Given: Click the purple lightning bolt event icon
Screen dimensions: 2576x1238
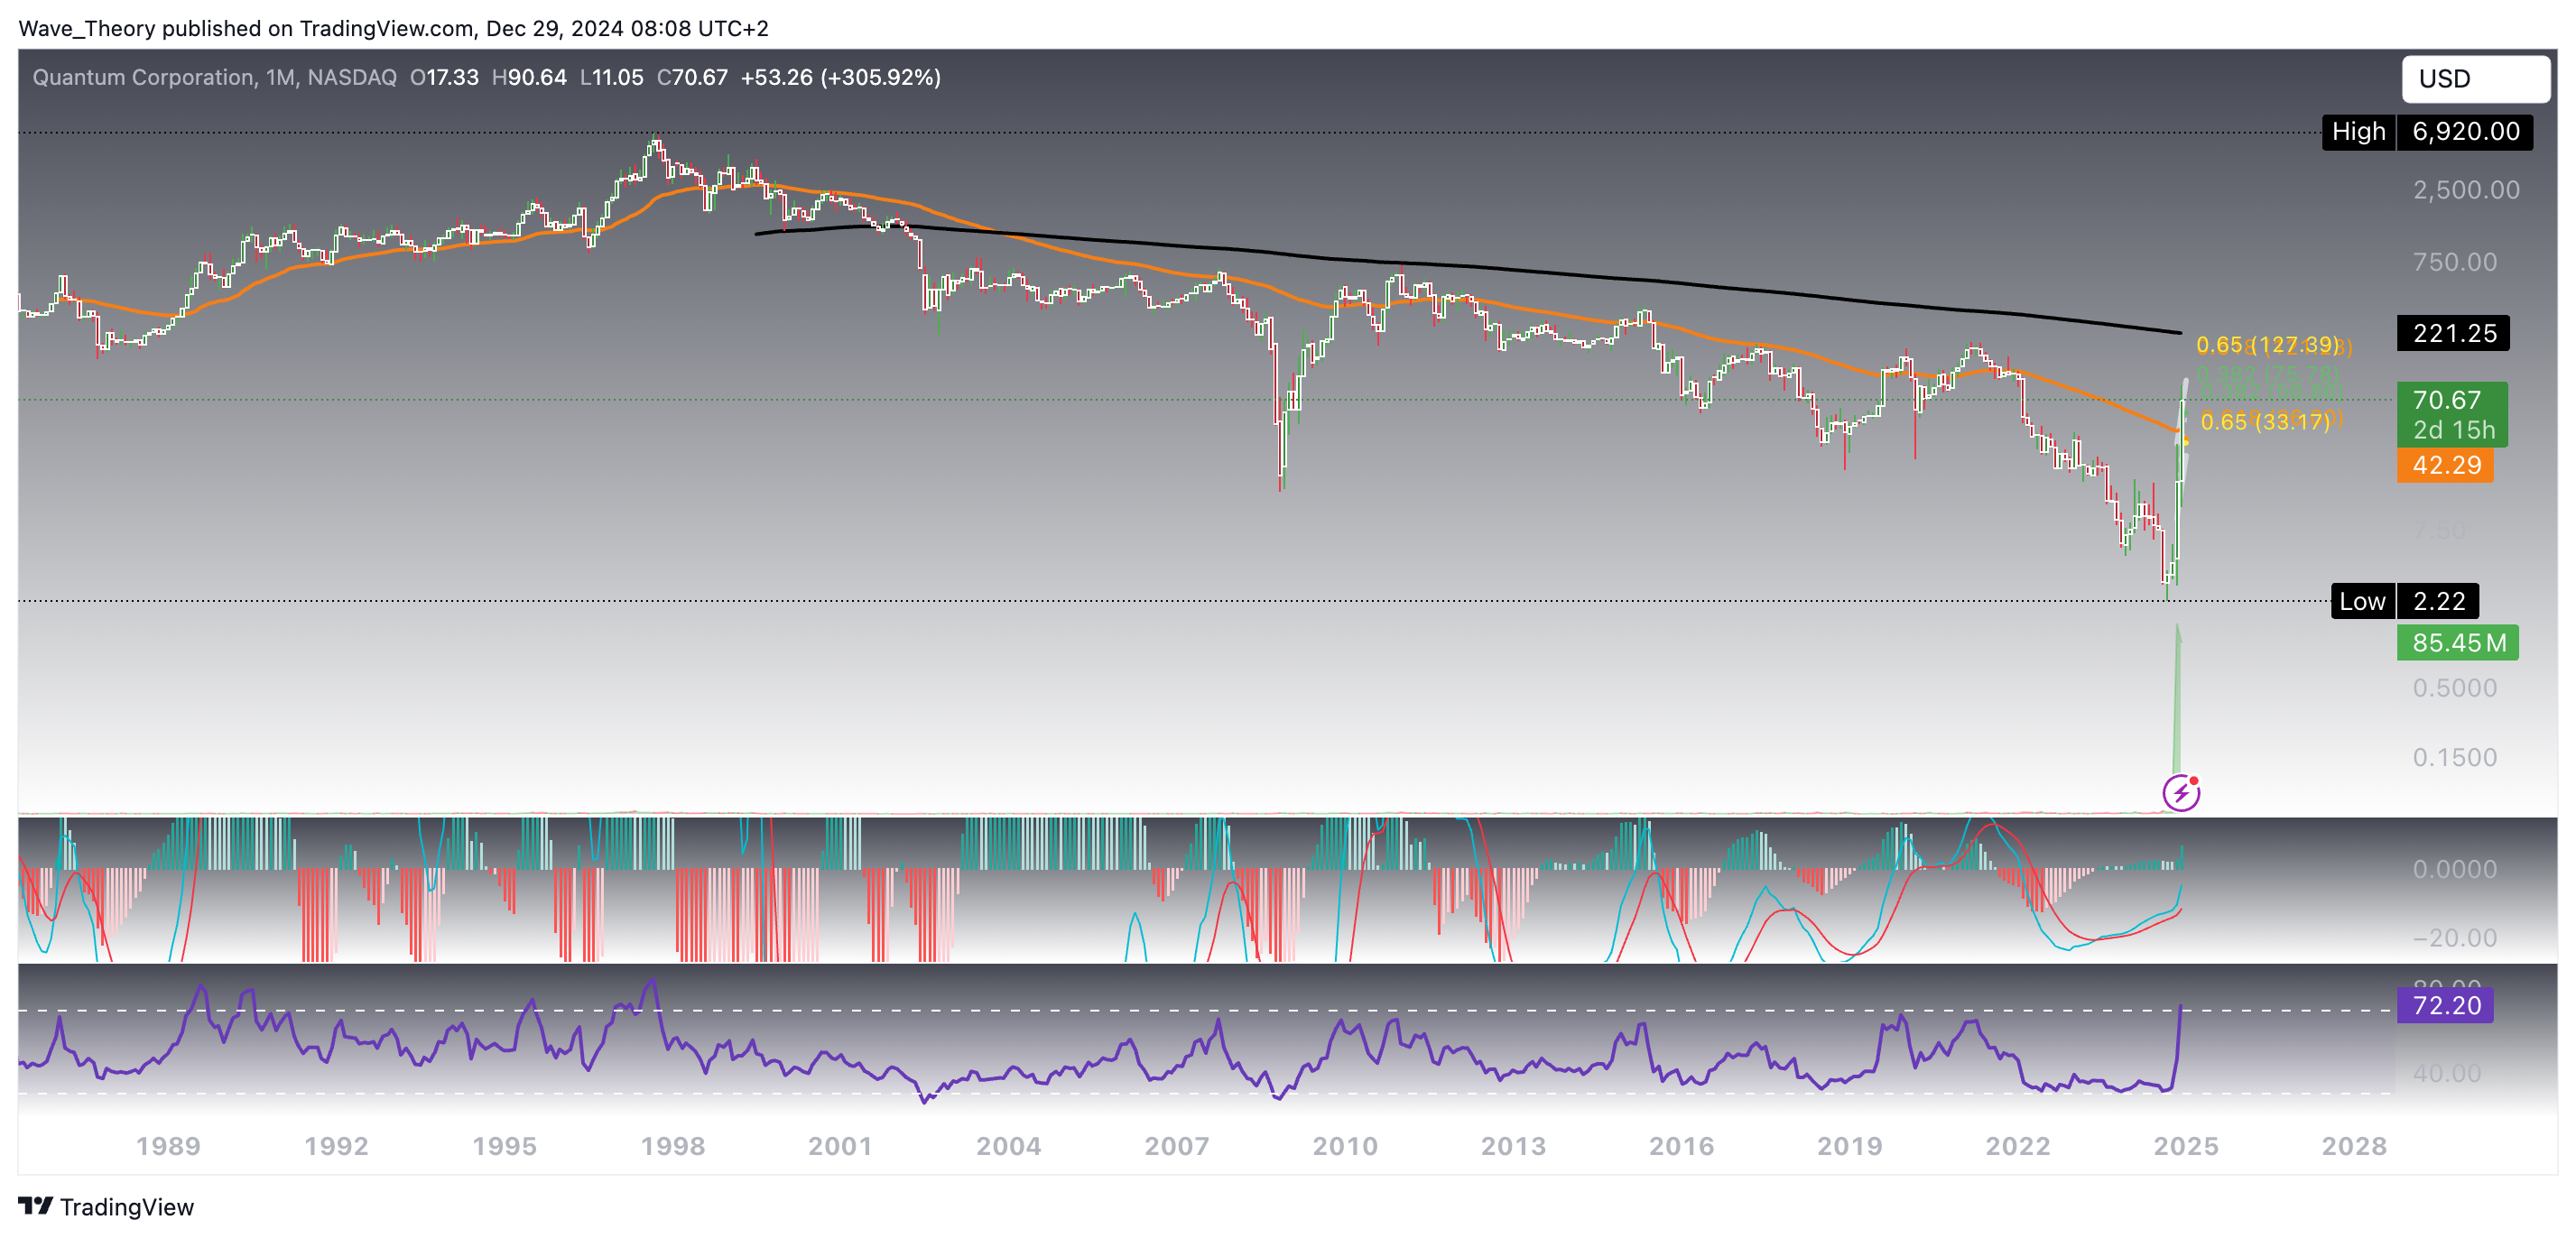Looking at the screenshot, I should click(x=2181, y=793).
